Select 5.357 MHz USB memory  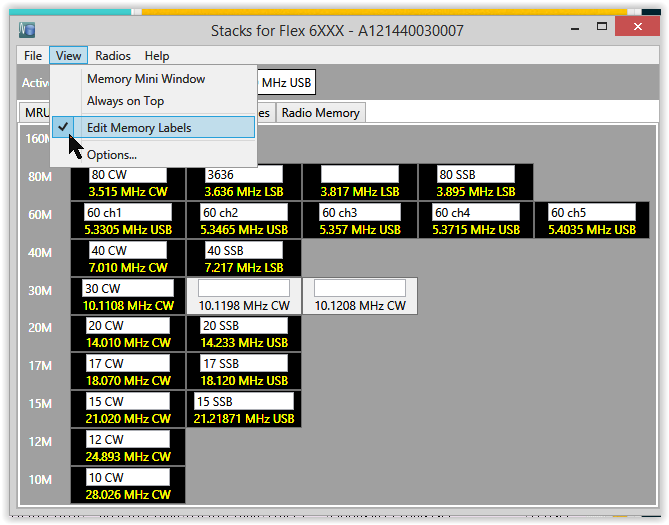tap(360, 230)
